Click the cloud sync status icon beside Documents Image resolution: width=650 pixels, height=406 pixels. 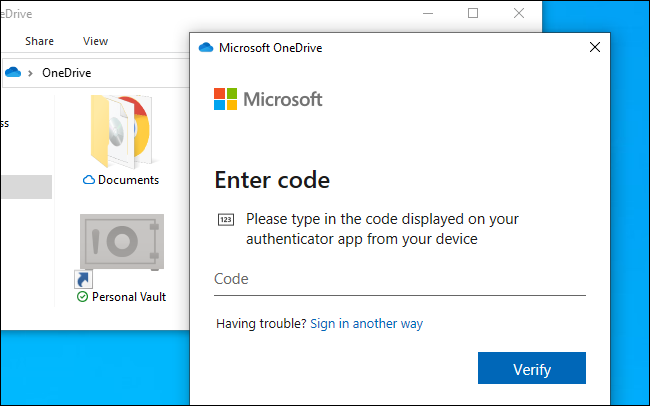tap(89, 180)
